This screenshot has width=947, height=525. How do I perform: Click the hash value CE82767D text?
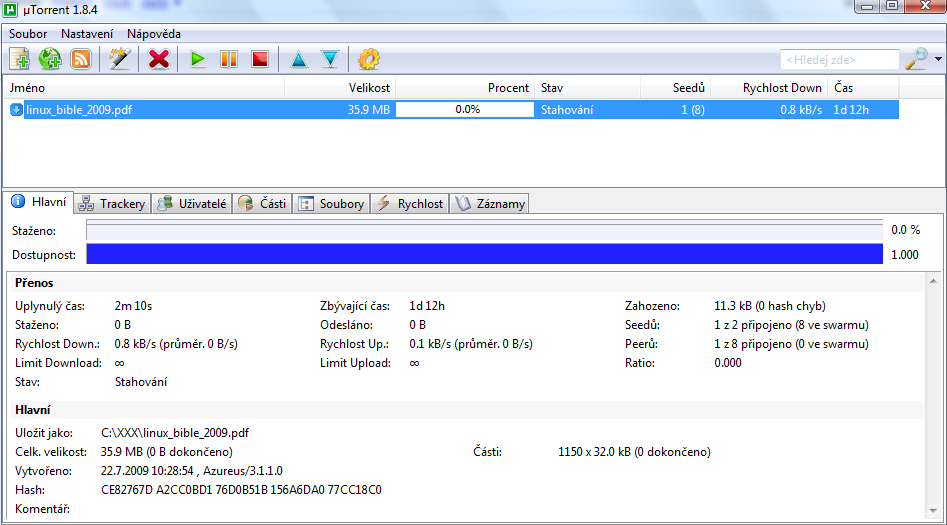tap(241, 490)
